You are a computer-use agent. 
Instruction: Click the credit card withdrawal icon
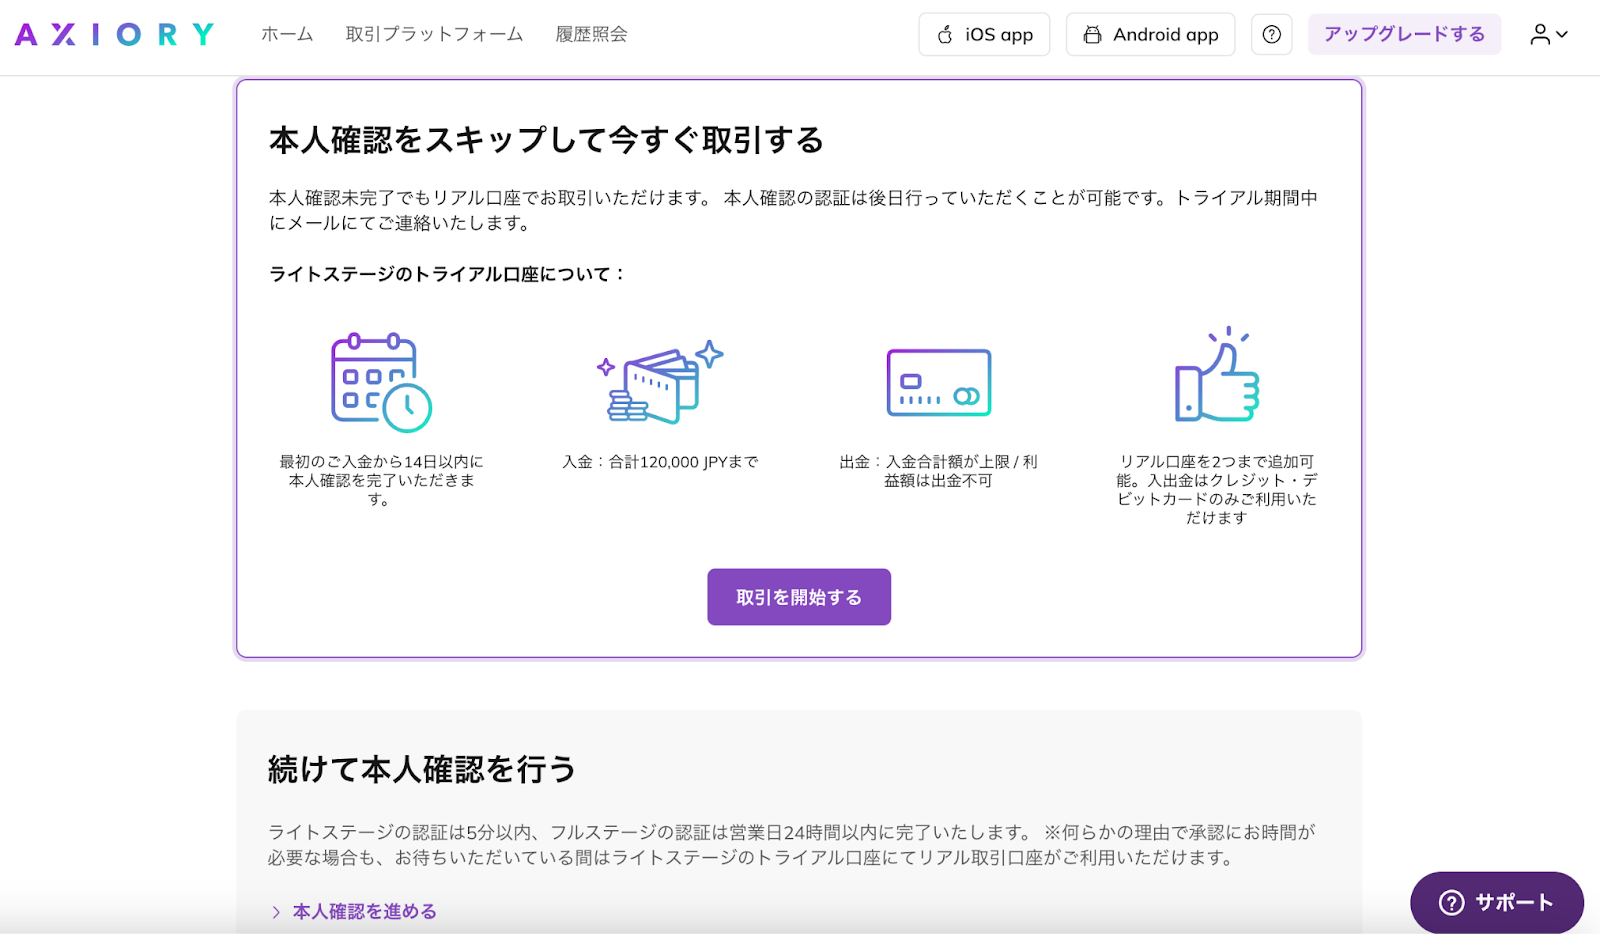939,383
